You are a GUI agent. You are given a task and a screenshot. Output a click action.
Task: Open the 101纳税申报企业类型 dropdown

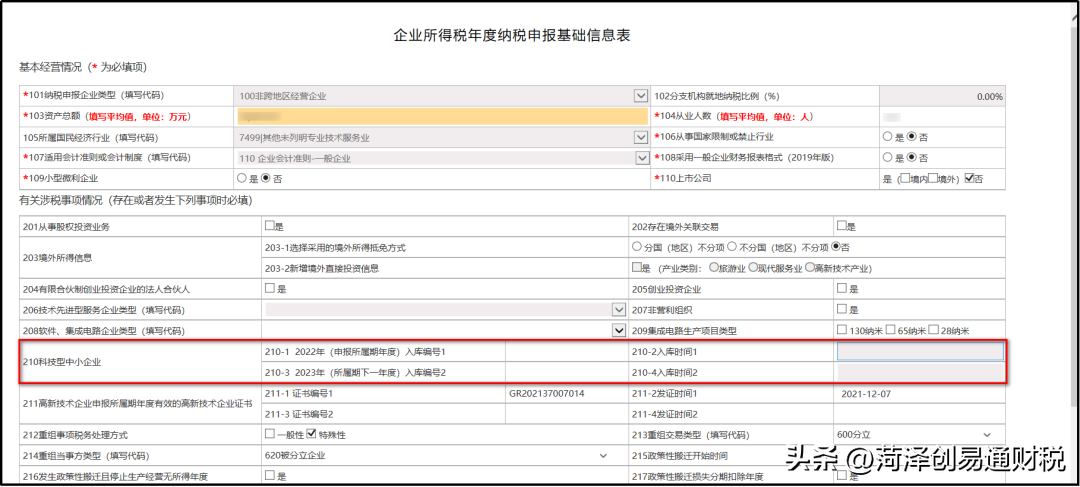click(x=641, y=96)
